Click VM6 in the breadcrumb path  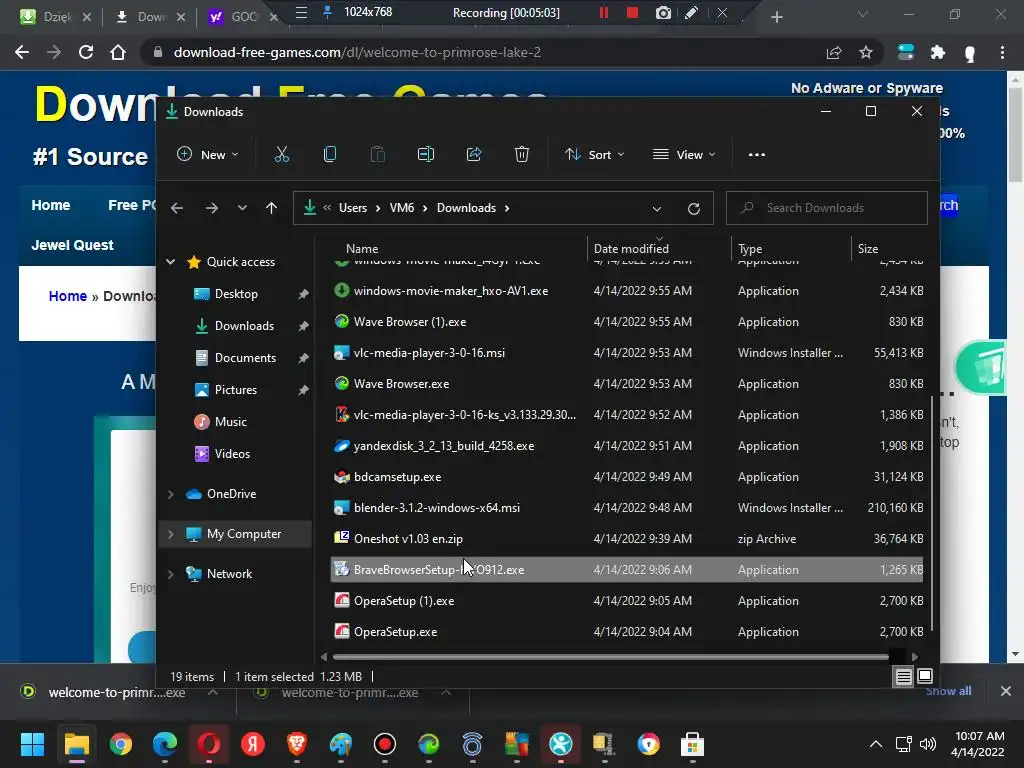click(x=402, y=208)
